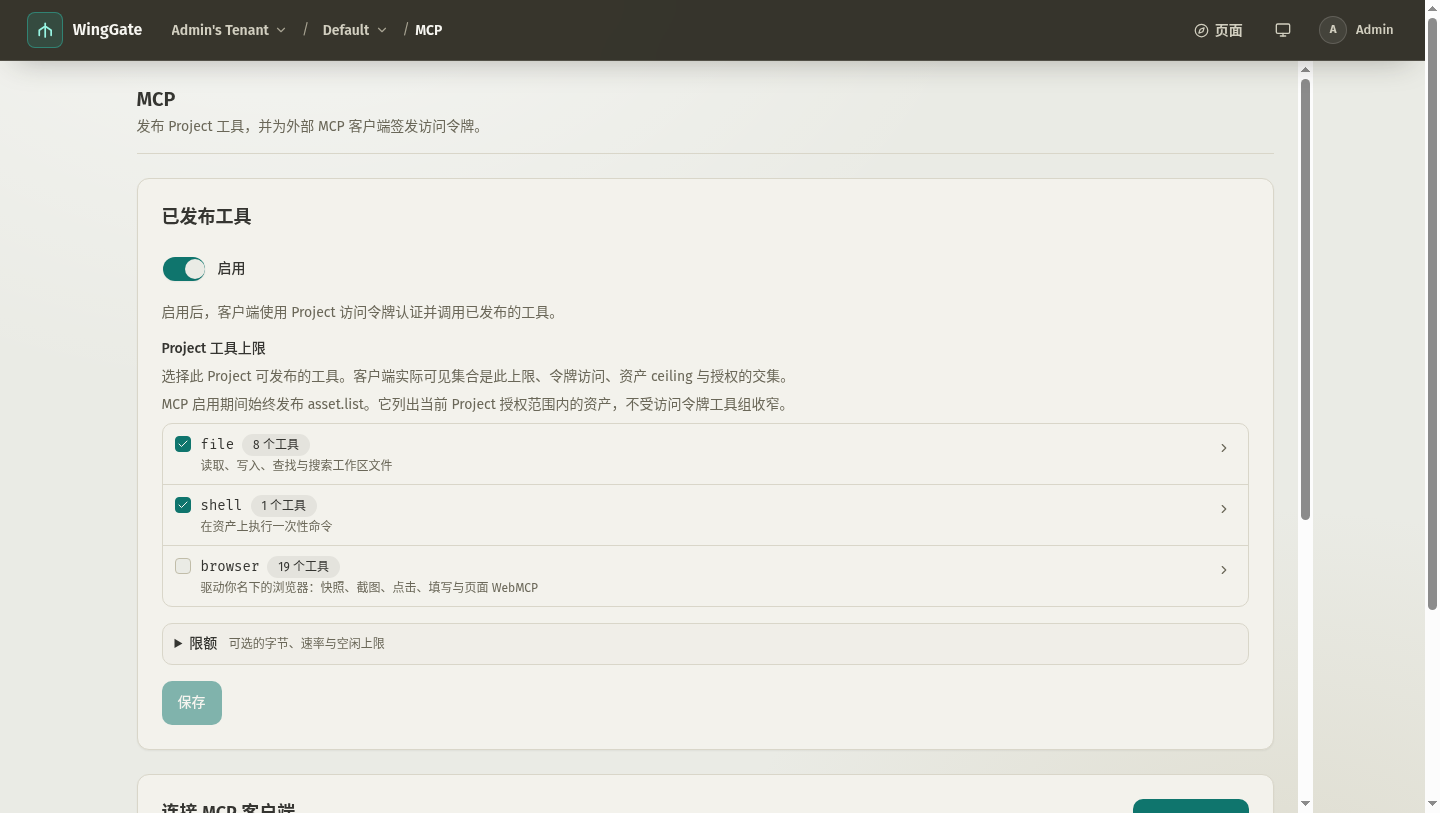Click the browser group's WebMCP description line
The height and width of the screenshot is (813, 1440).
tap(369, 587)
